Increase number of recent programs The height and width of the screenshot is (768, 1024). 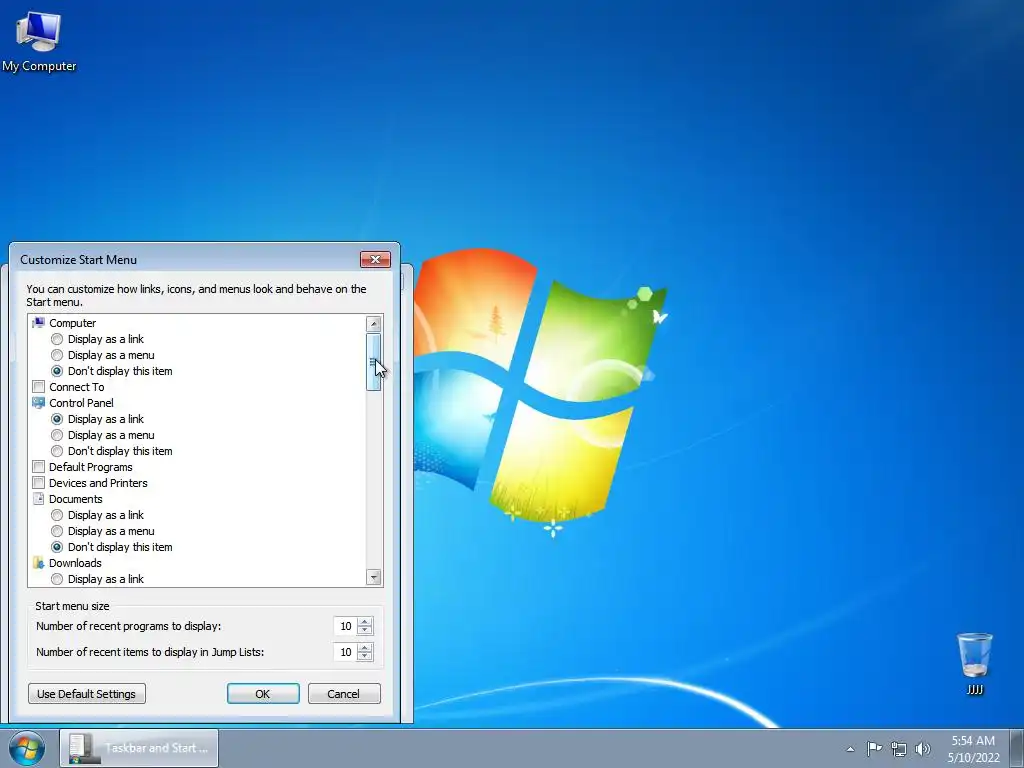(x=365, y=621)
